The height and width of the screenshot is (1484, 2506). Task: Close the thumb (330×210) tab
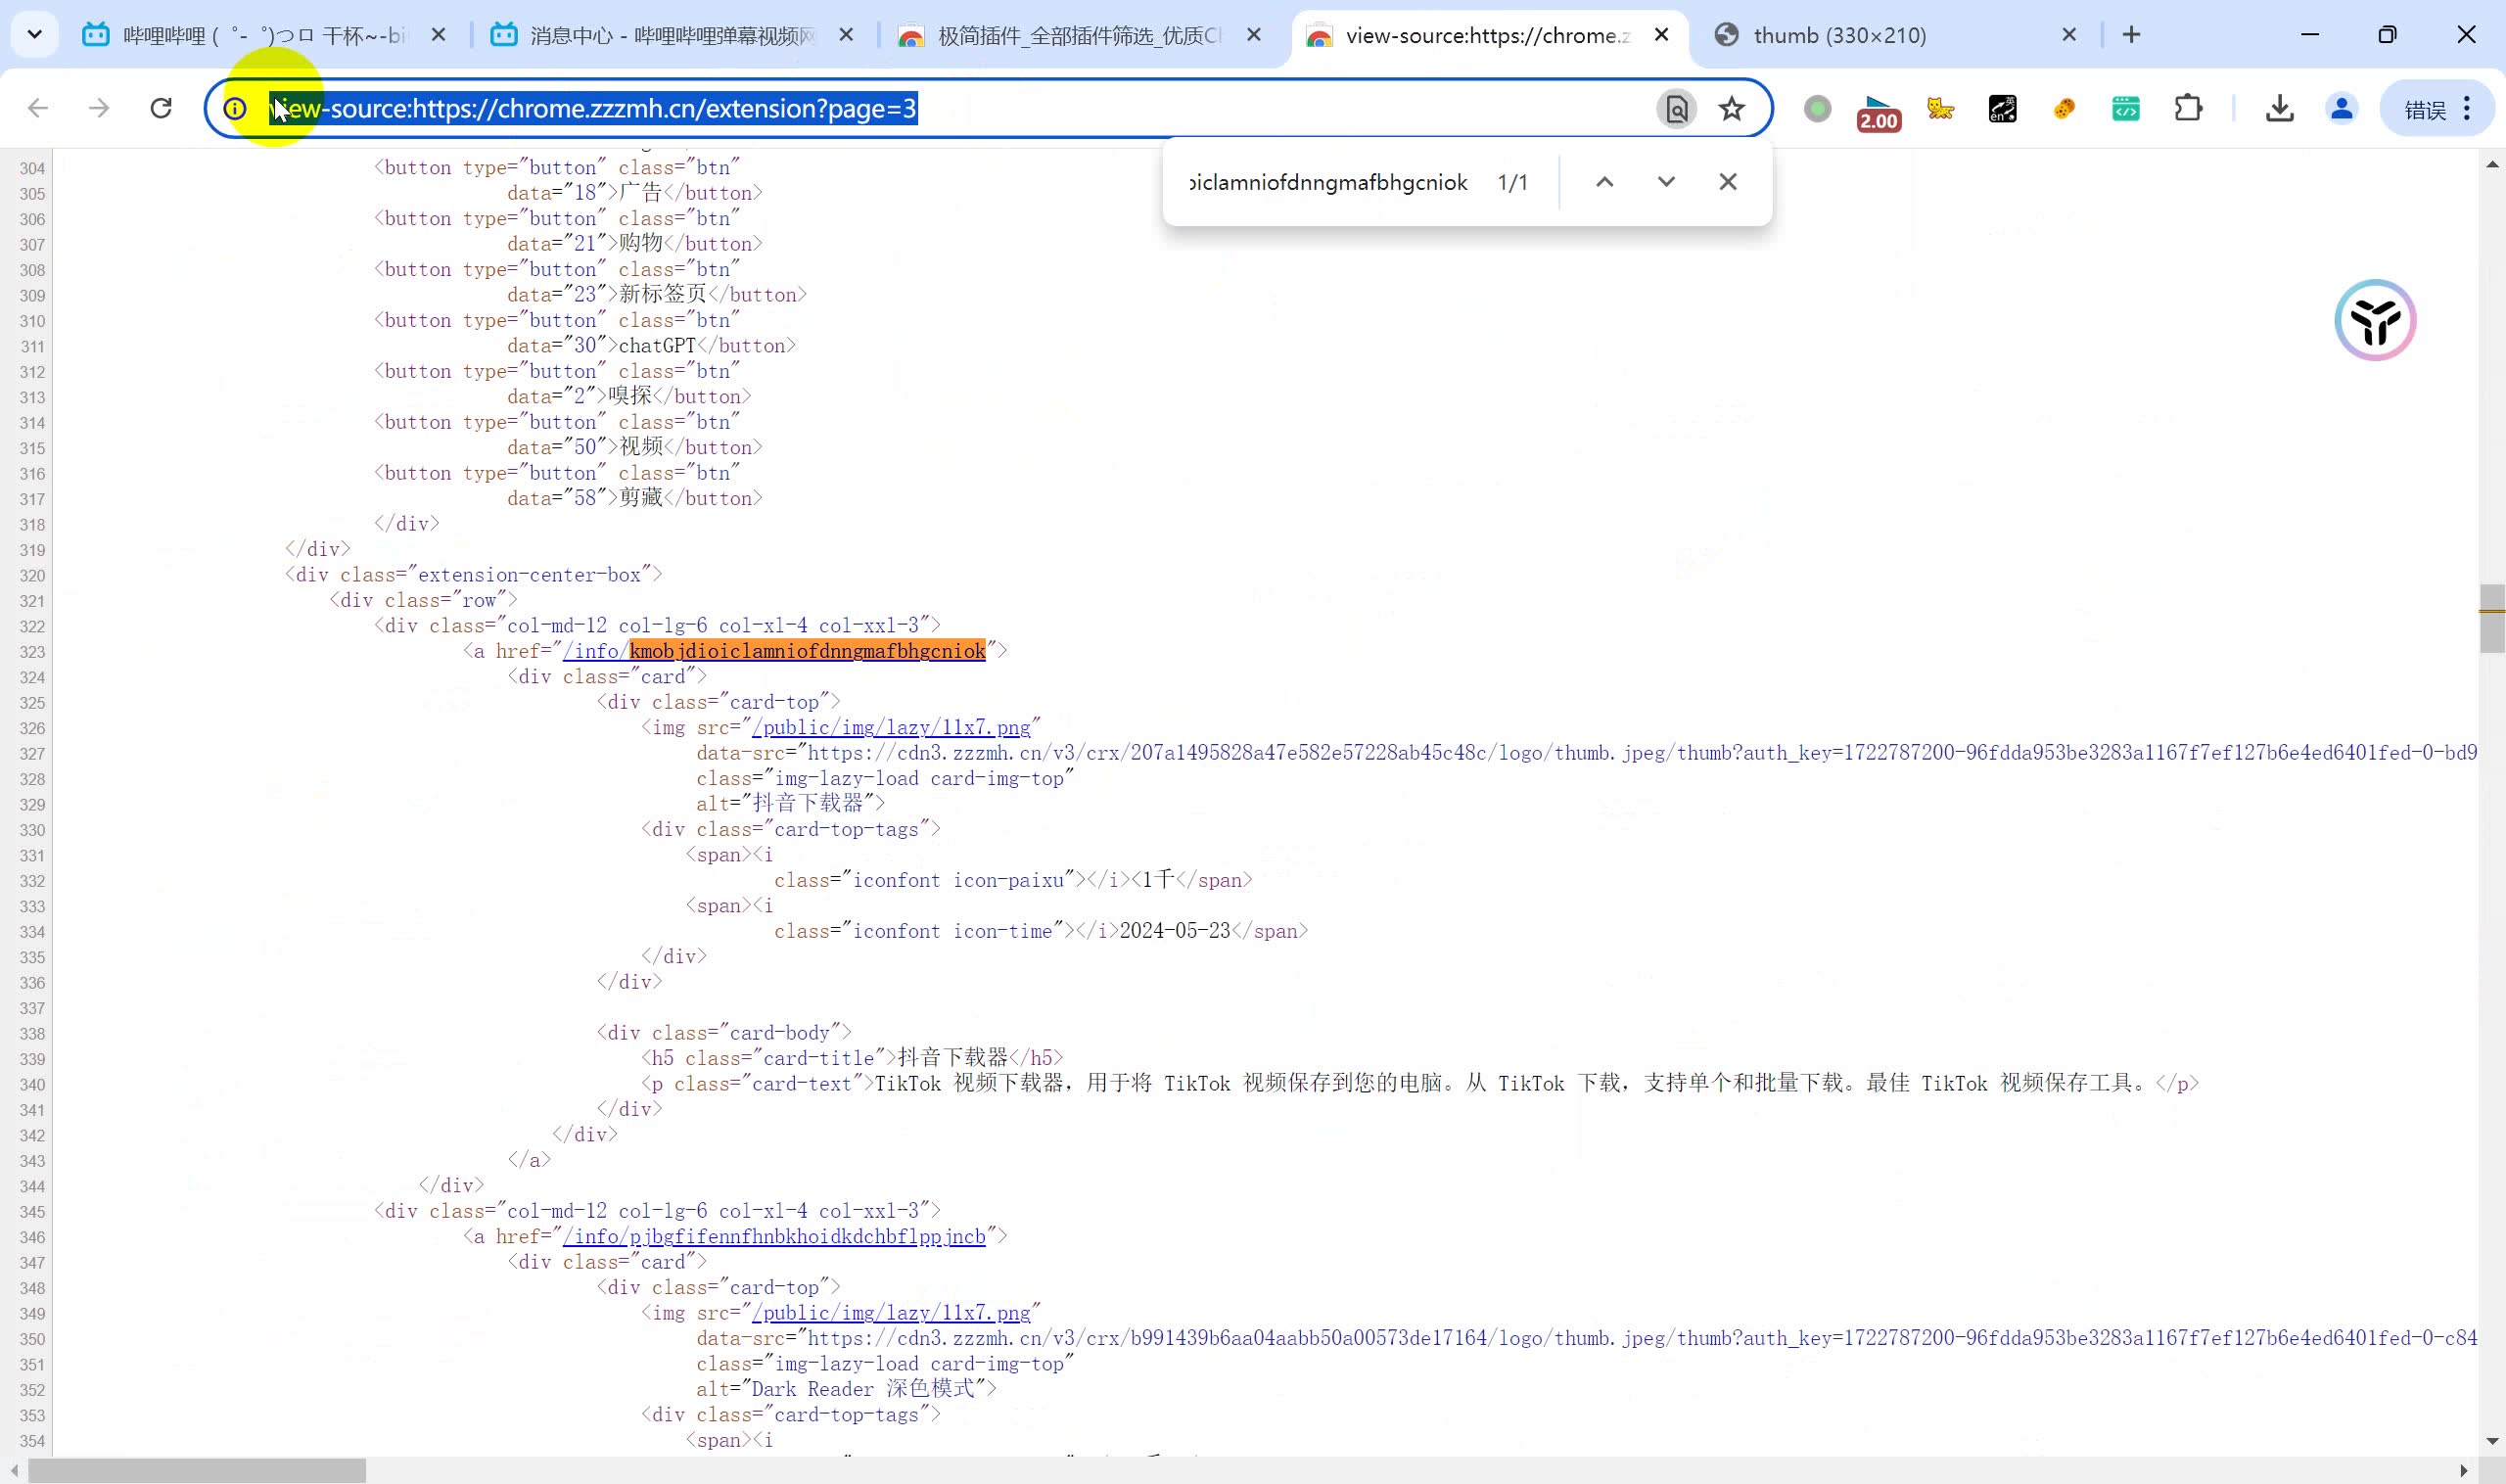[2070, 35]
